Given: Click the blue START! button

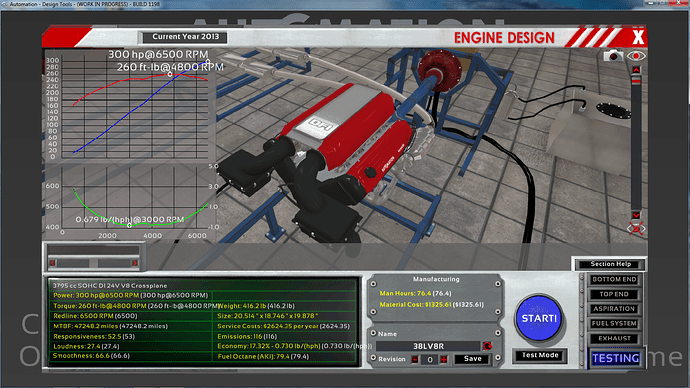Looking at the screenshot, I should pos(539,318).
